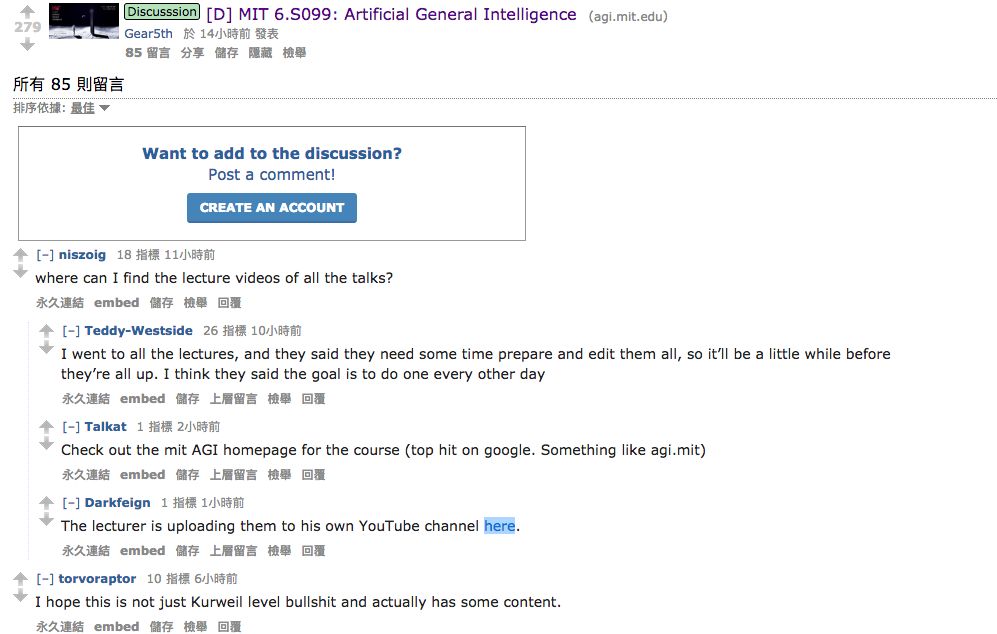
Task: Open the MIT 6.S099 post title link
Action: 391,15
